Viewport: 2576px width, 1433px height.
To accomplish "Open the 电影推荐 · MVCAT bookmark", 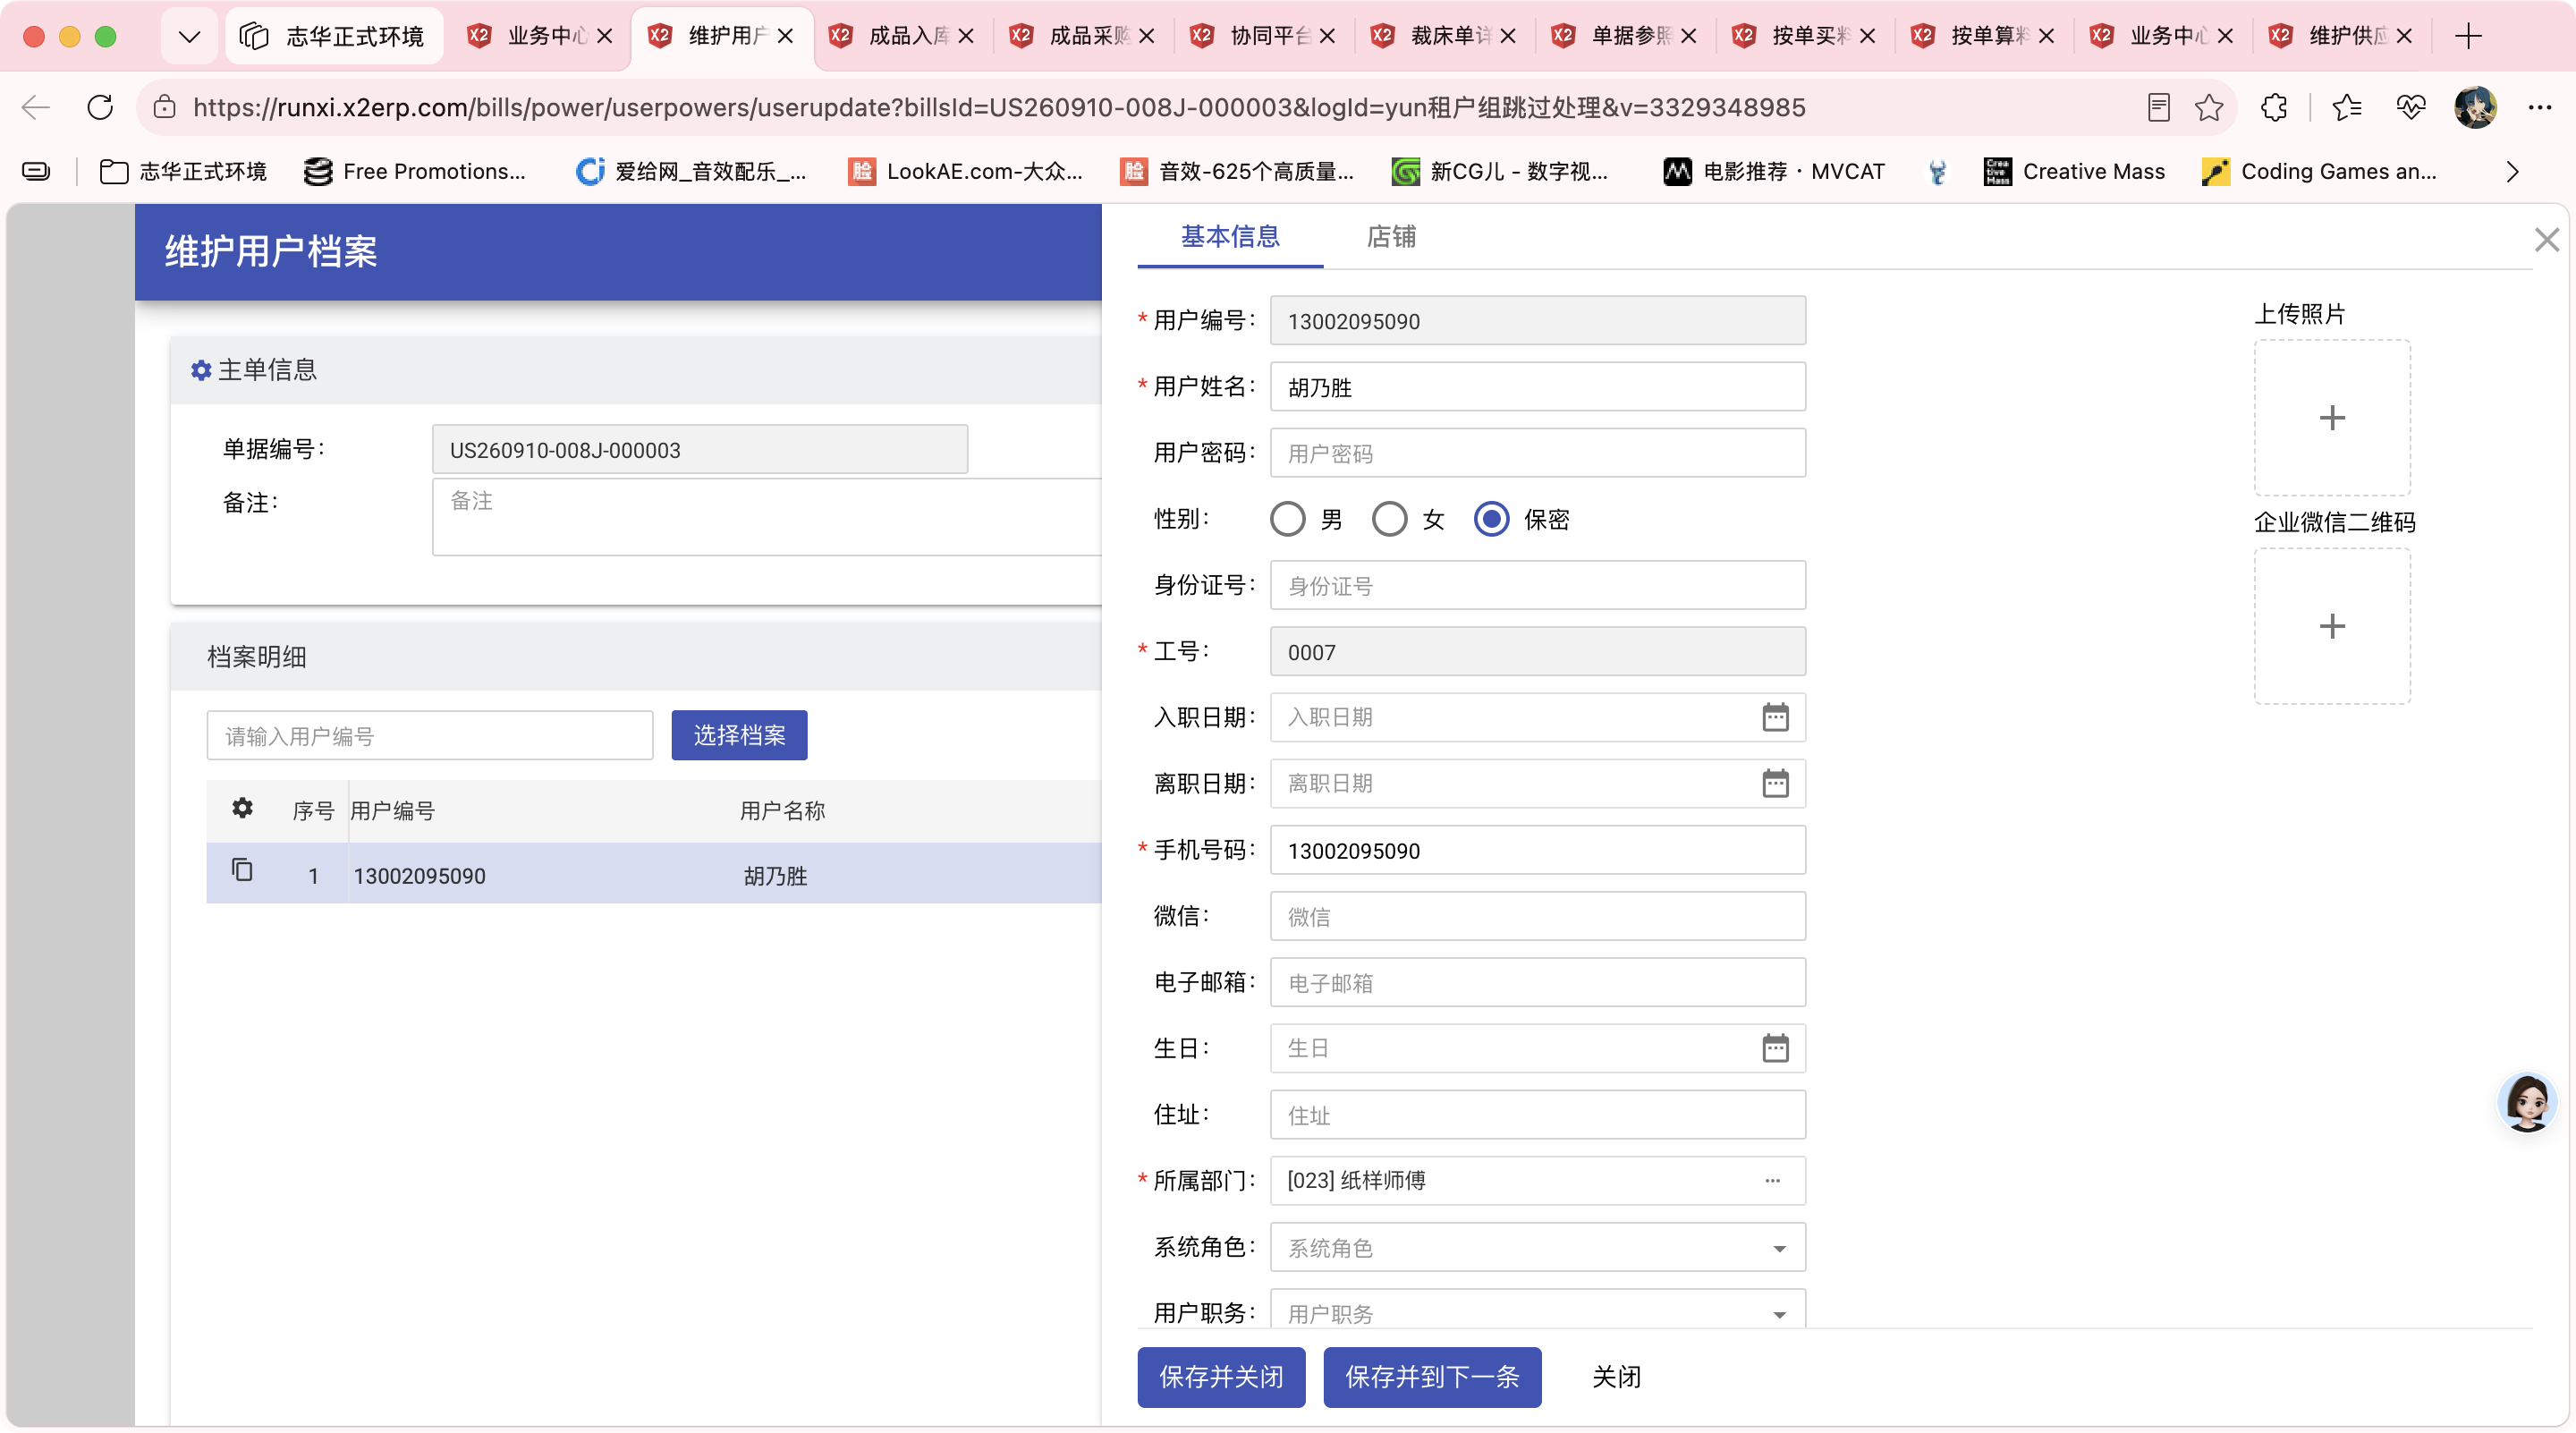I will coord(1774,172).
